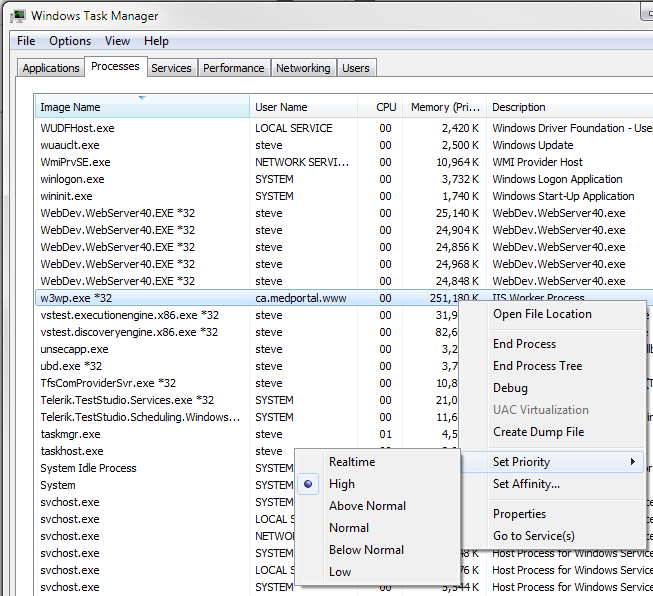Viewport: 653px width, 596px height.
Task: Select Telerik.TestStudio.Scheduling.Windows process
Action: click(140, 417)
